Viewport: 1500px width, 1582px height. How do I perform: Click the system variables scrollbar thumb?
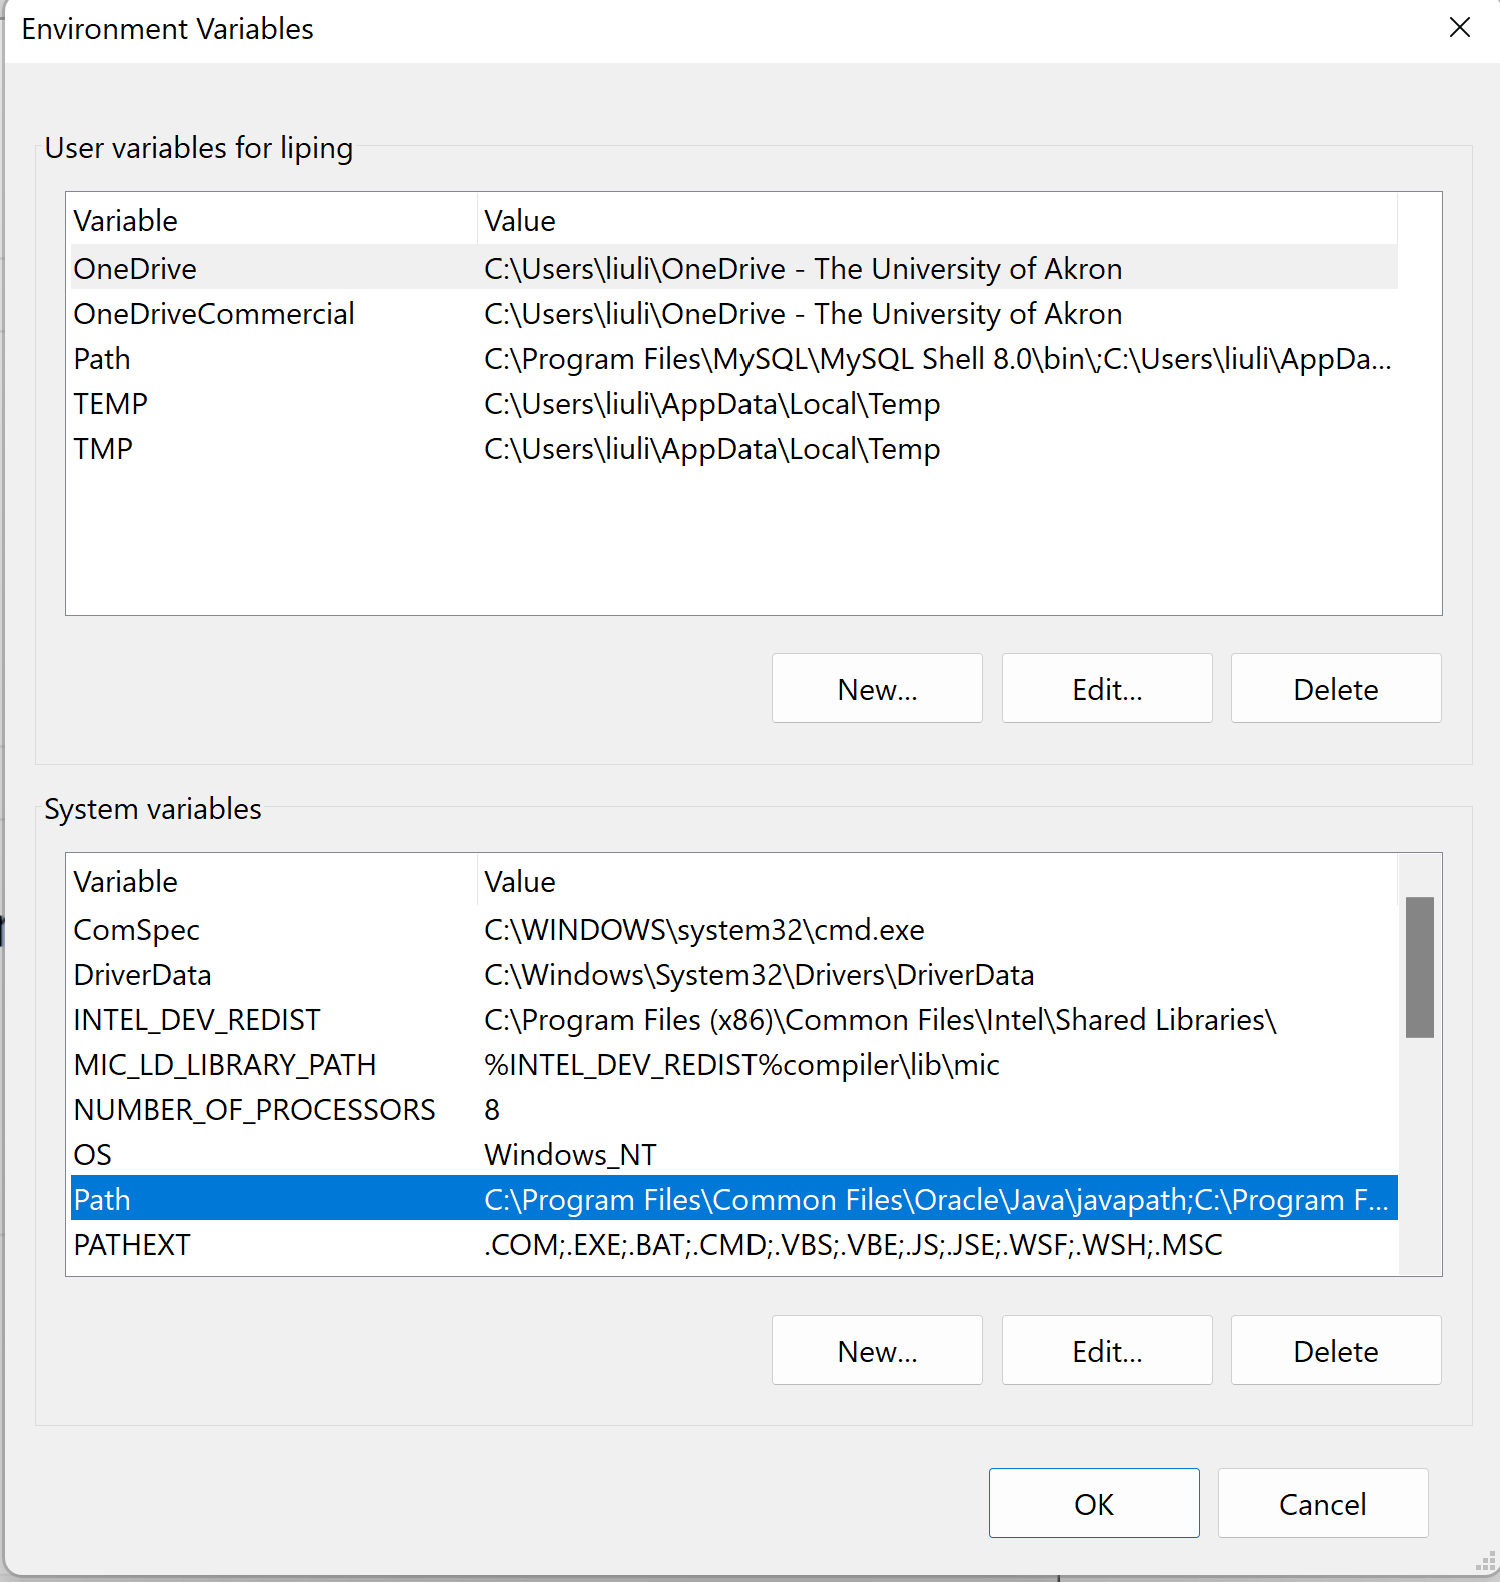(x=1419, y=967)
